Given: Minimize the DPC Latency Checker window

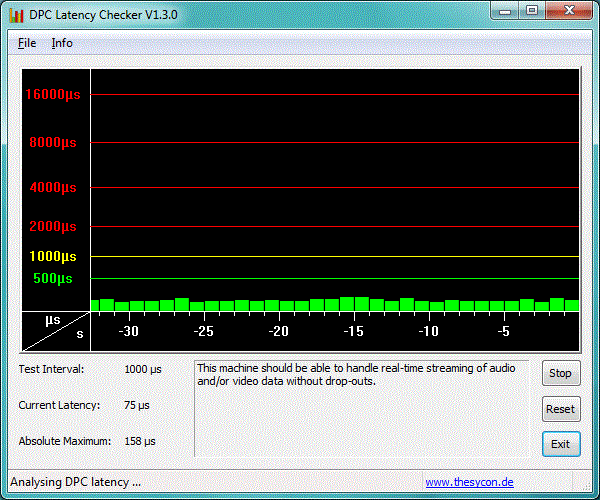Looking at the screenshot, I should (x=505, y=11).
